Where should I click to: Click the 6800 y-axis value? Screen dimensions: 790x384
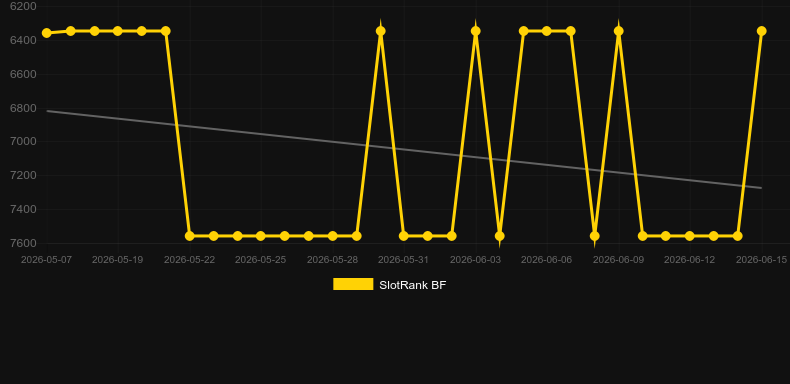pyautogui.click(x=23, y=108)
